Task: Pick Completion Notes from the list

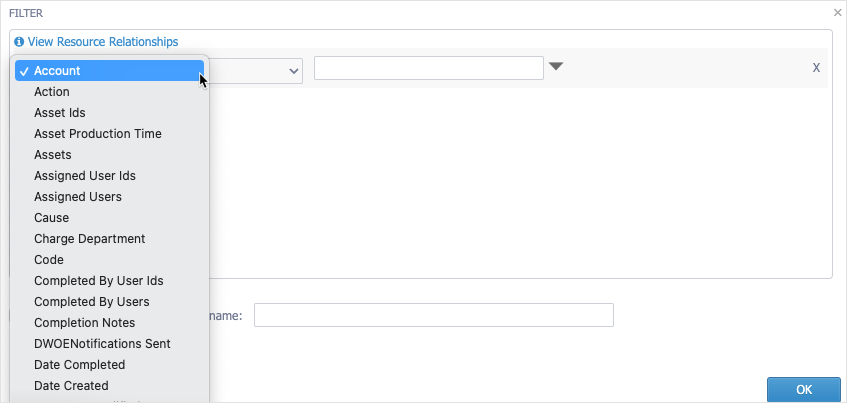Action: point(110,323)
